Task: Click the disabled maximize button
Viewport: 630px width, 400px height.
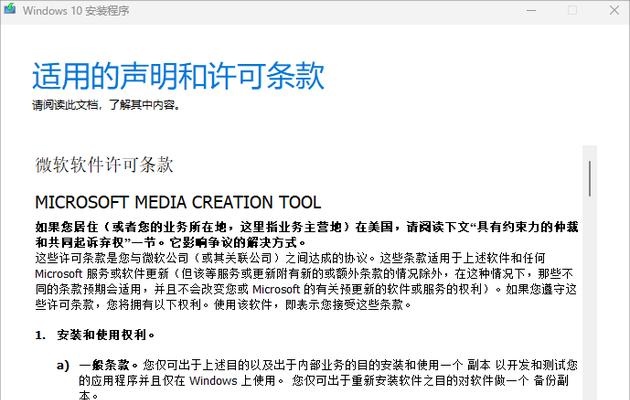Action: [x=573, y=10]
